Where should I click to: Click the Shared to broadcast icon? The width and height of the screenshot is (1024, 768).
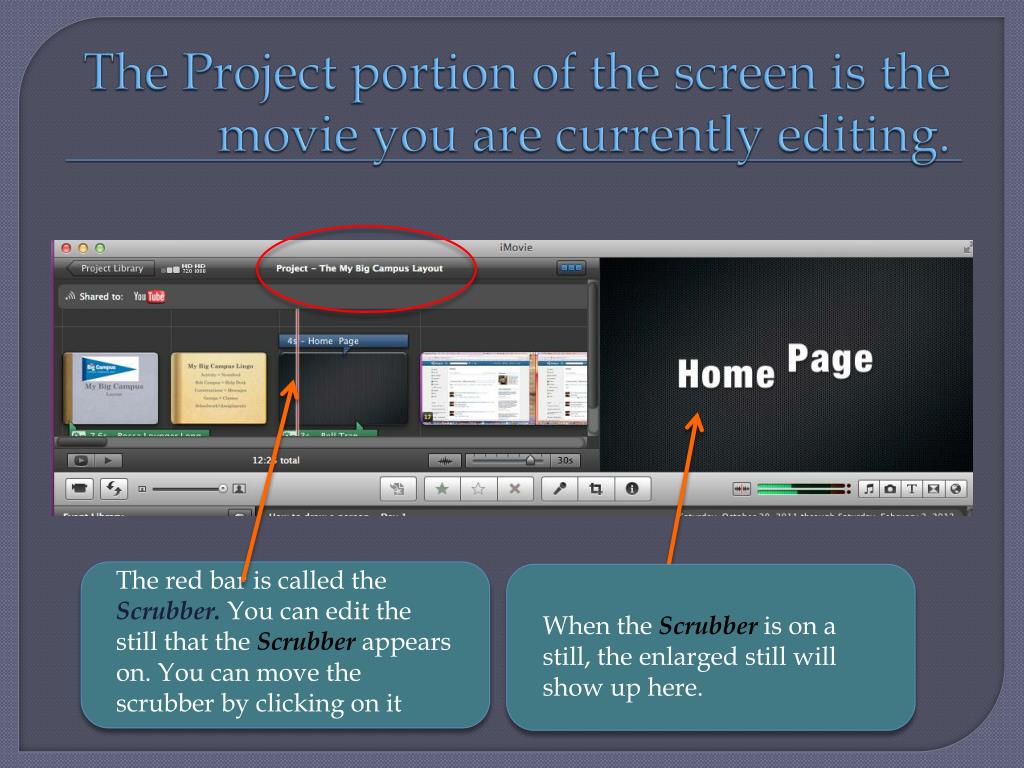(x=70, y=296)
